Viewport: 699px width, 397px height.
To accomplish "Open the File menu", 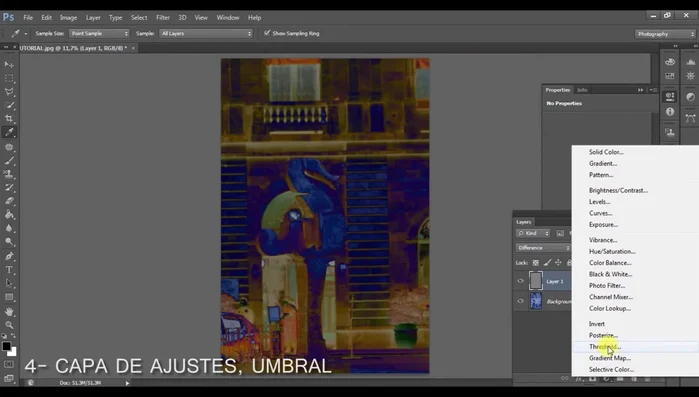I will (x=28, y=17).
